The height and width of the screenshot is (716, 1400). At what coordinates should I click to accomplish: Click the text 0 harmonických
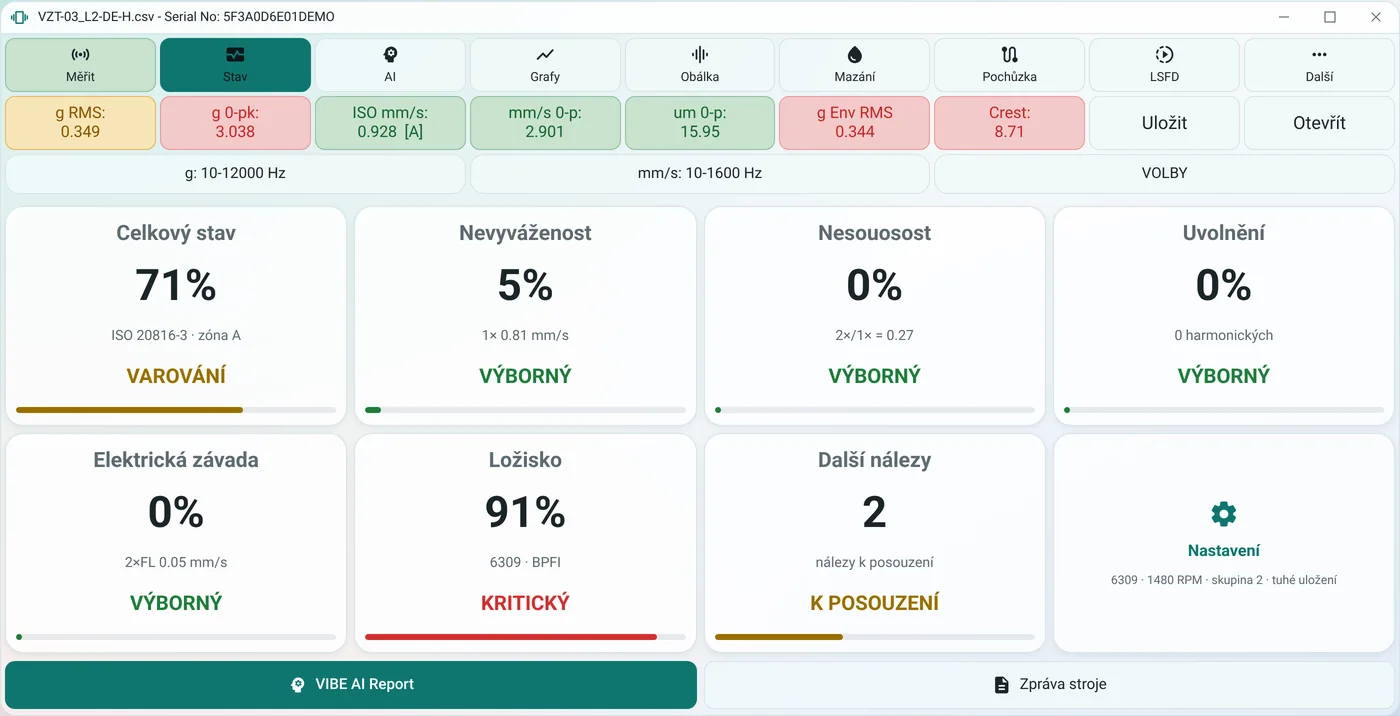point(1223,335)
